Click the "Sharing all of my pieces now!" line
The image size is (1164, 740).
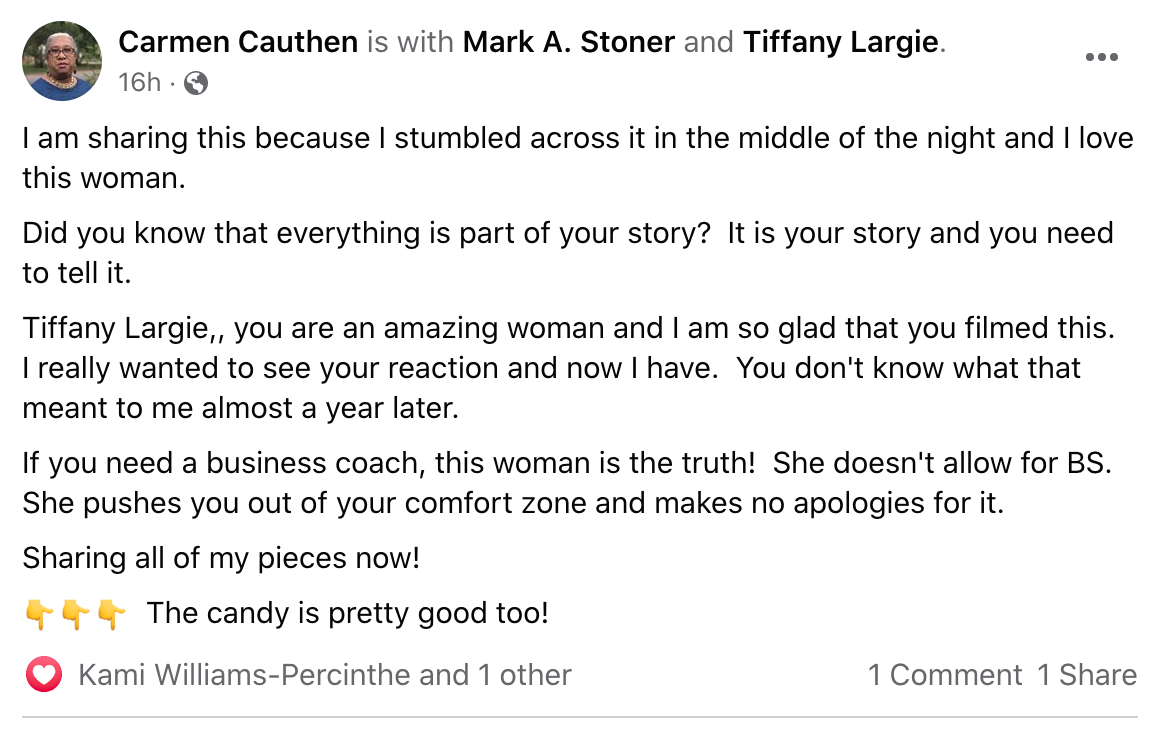tap(221, 557)
